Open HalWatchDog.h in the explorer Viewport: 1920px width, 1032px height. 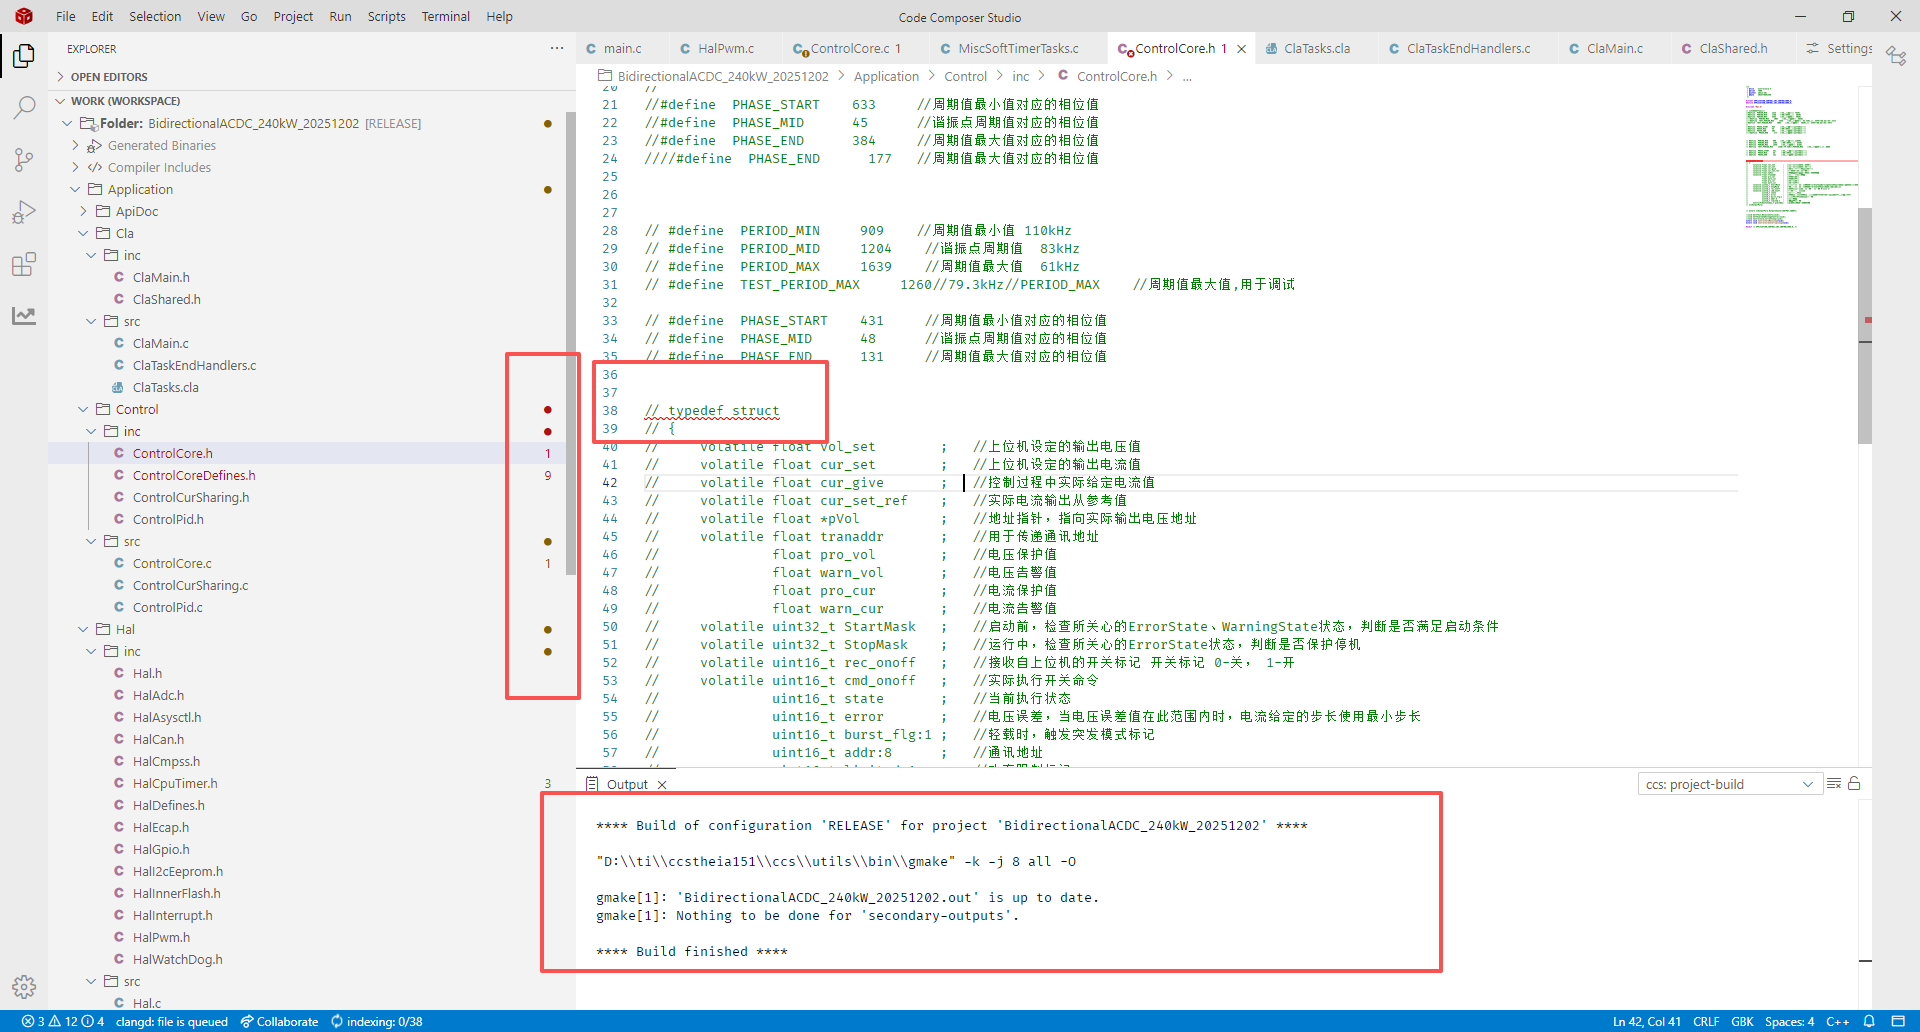pyautogui.click(x=177, y=959)
